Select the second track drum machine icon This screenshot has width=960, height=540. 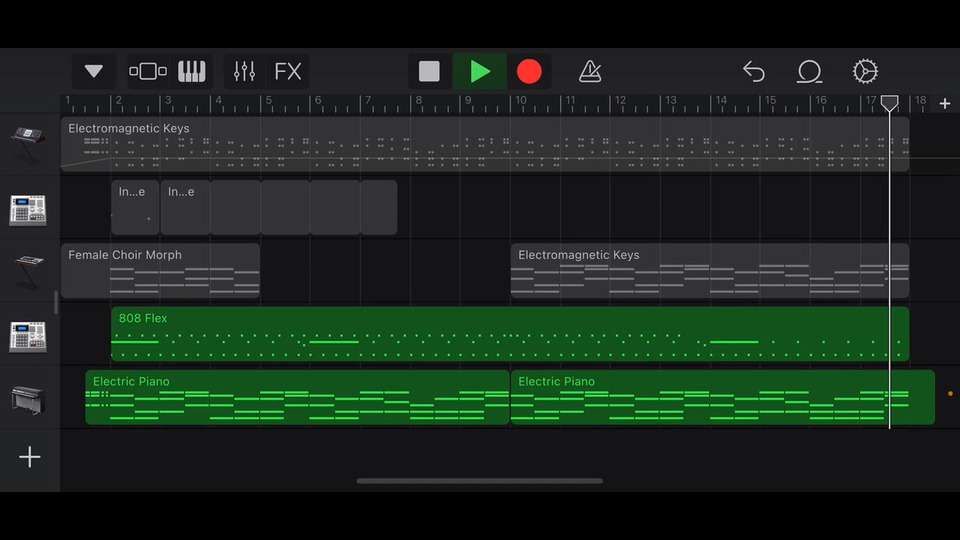pyautogui.click(x=28, y=210)
